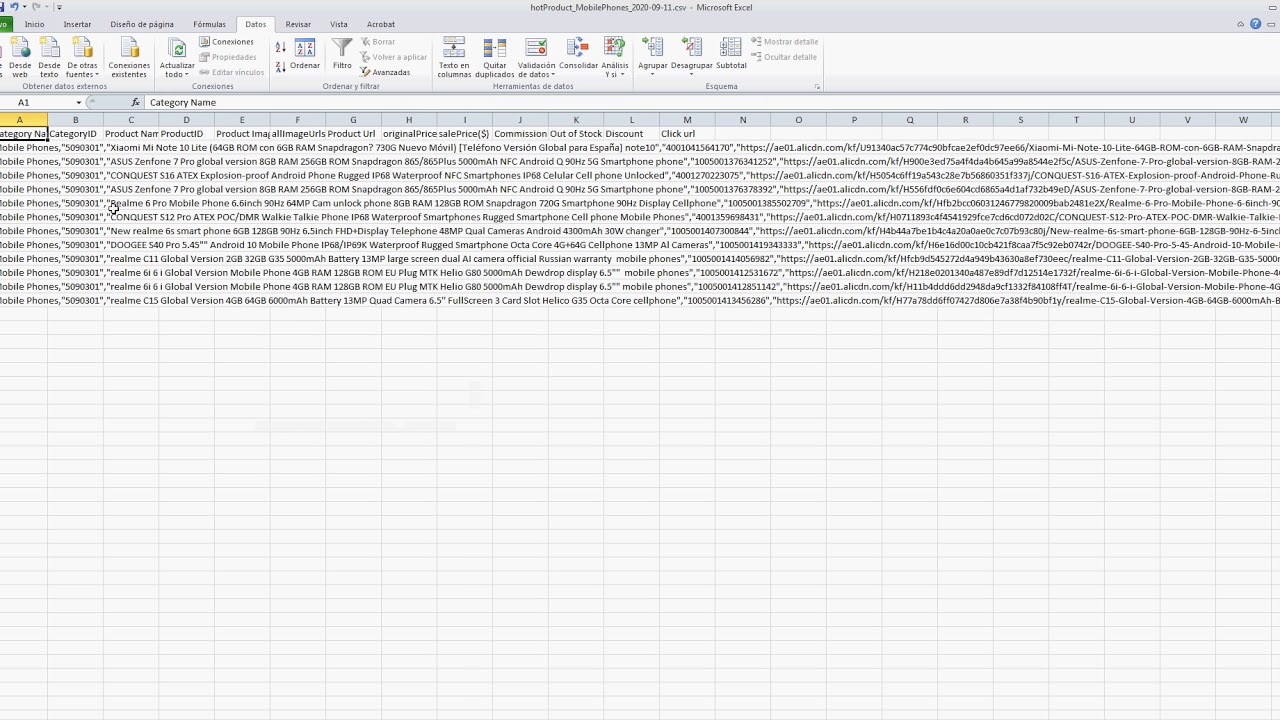Import data with Desde web
Viewport: 1280px width, 720px height.
[19, 58]
